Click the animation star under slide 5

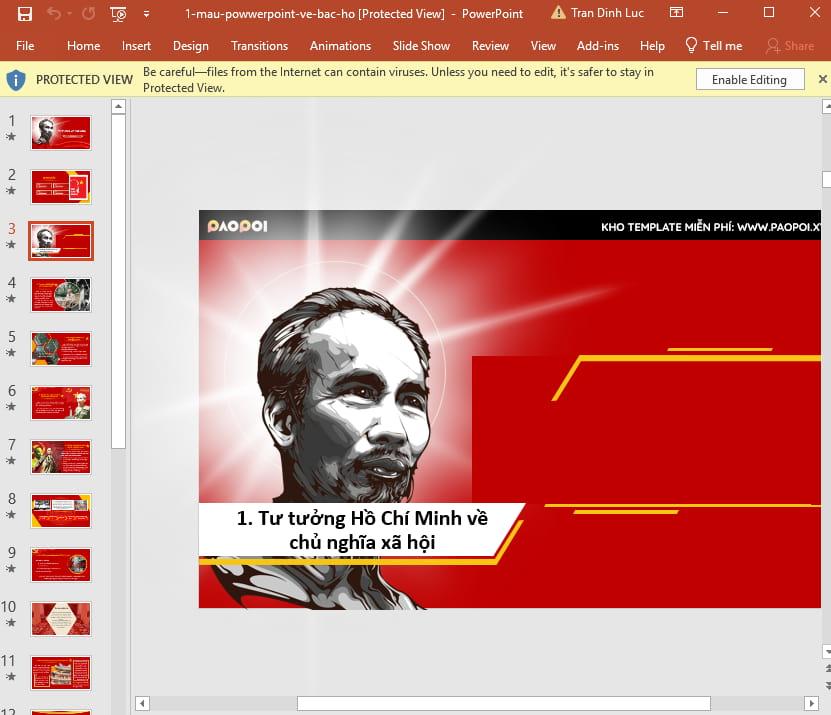11,353
